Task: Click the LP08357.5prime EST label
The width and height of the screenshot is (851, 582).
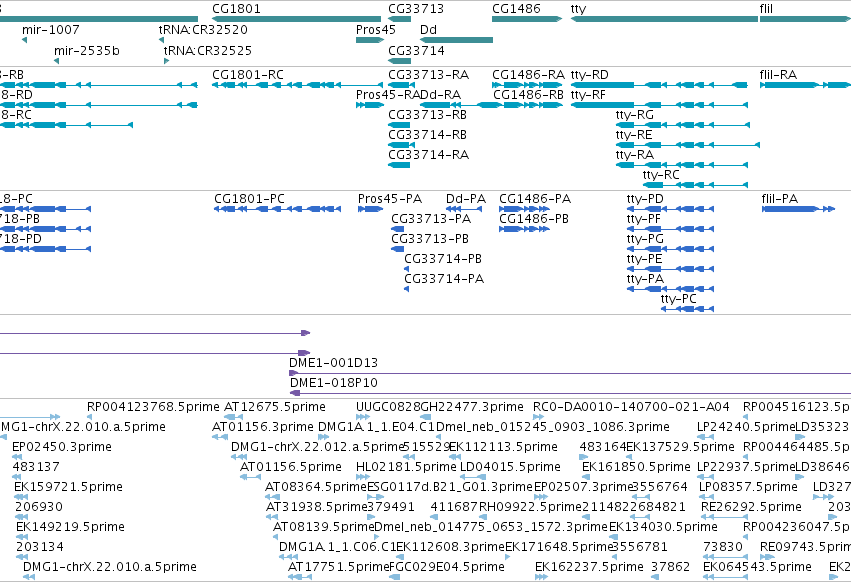Action: (x=748, y=487)
